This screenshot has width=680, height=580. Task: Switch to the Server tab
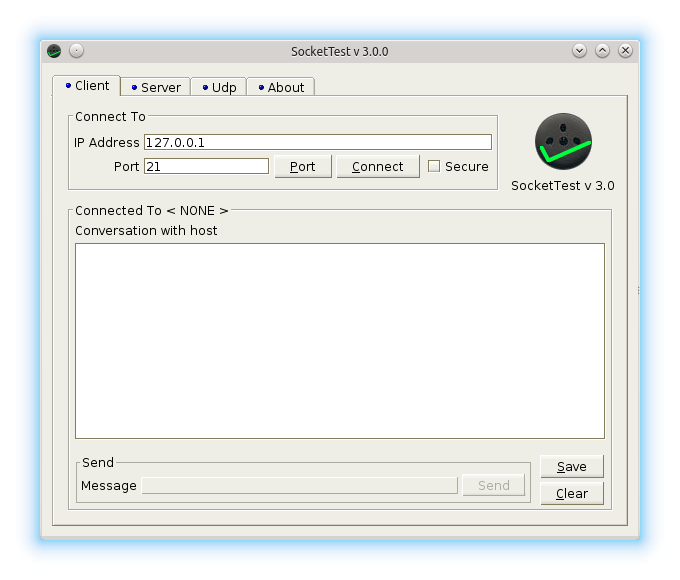(x=154, y=87)
